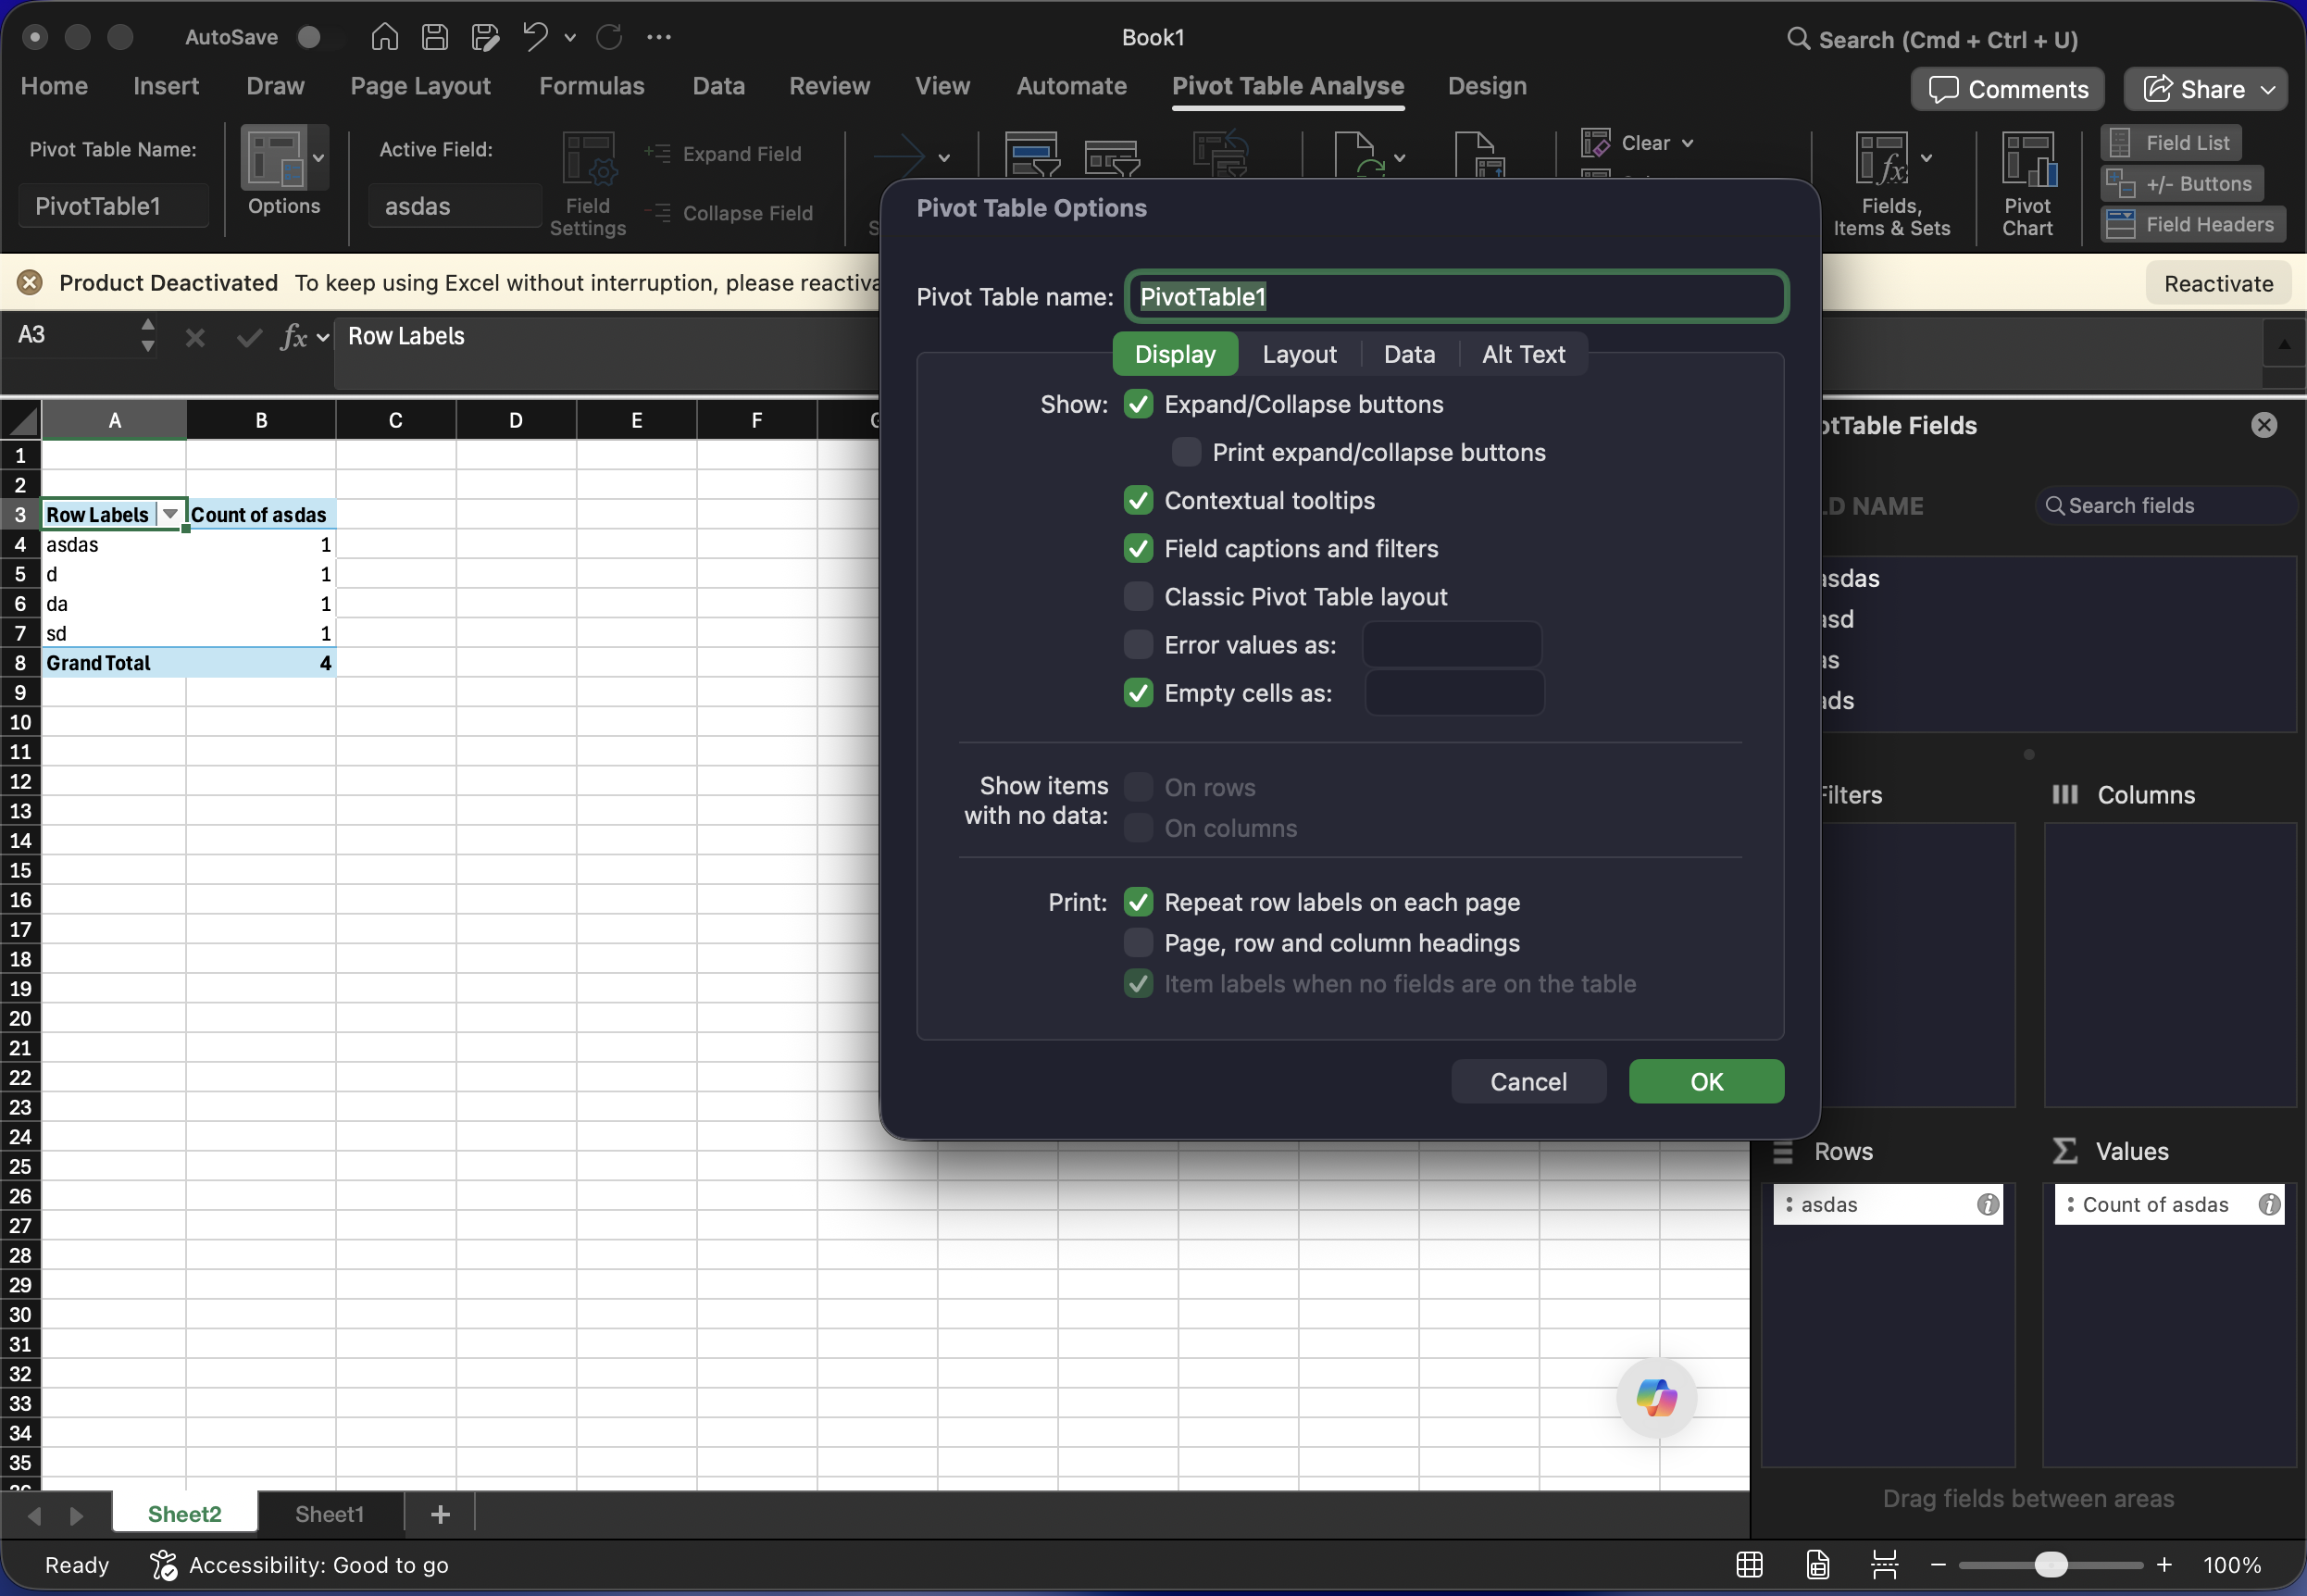Click the Expand Field icon
This screenshot has height=1596, width=2307.
[657, 153]
